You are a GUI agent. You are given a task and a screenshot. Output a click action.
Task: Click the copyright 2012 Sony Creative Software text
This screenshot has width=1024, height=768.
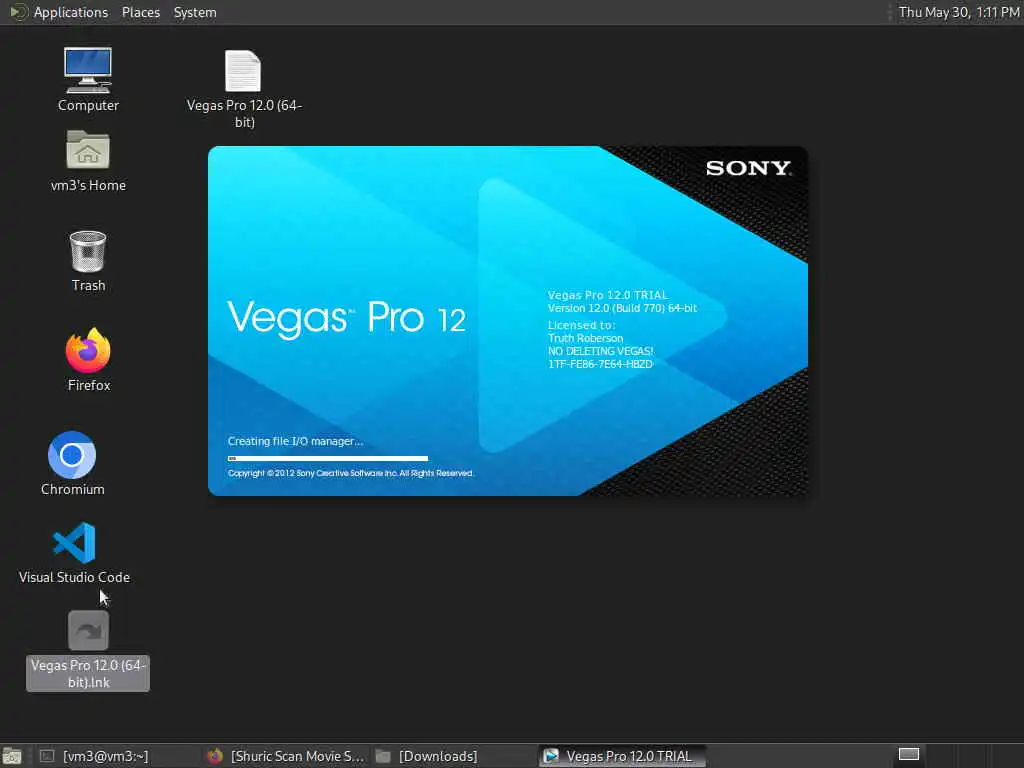[351, 473]
